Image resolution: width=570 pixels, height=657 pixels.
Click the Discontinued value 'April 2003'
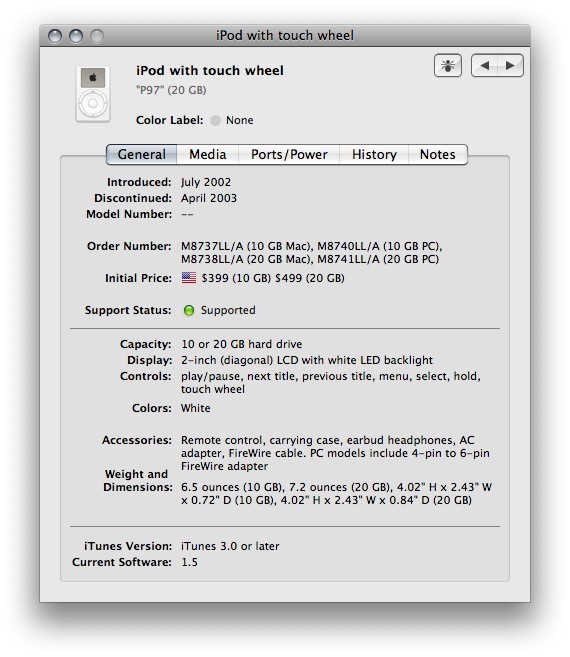(209, 198)
